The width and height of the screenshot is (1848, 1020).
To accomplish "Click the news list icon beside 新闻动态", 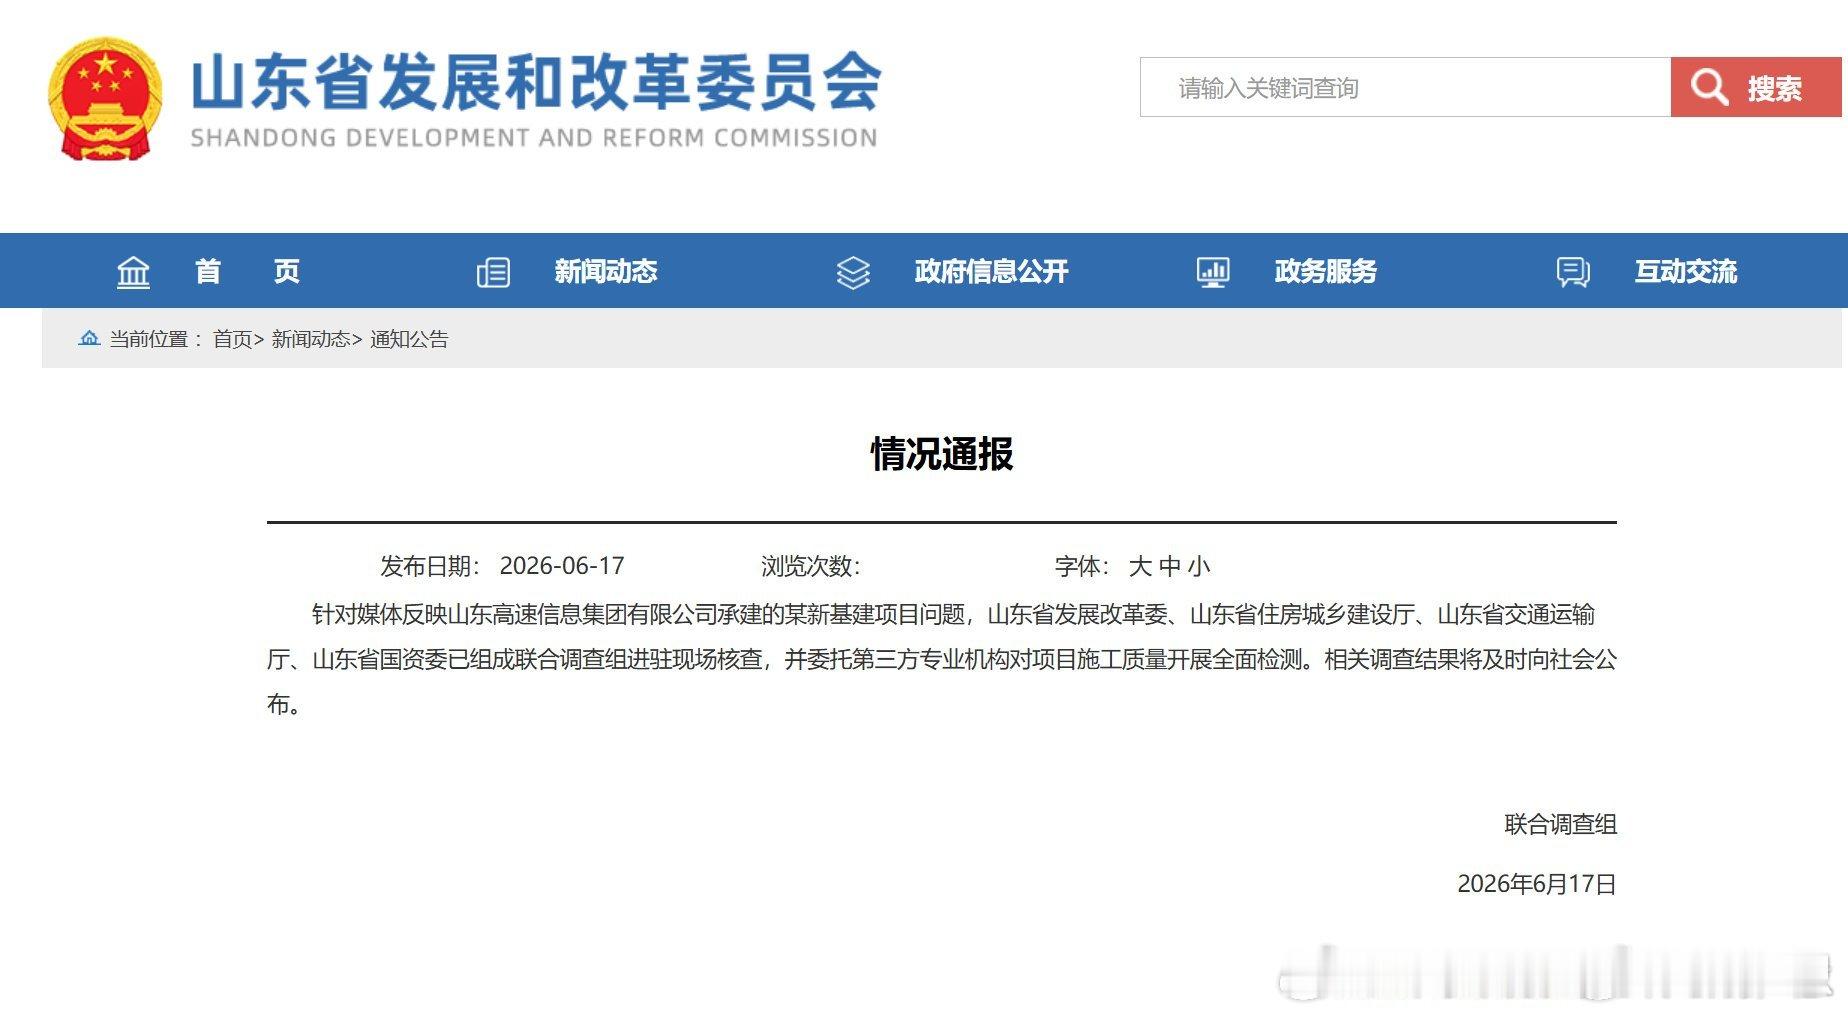I will [x=493, y=272].
